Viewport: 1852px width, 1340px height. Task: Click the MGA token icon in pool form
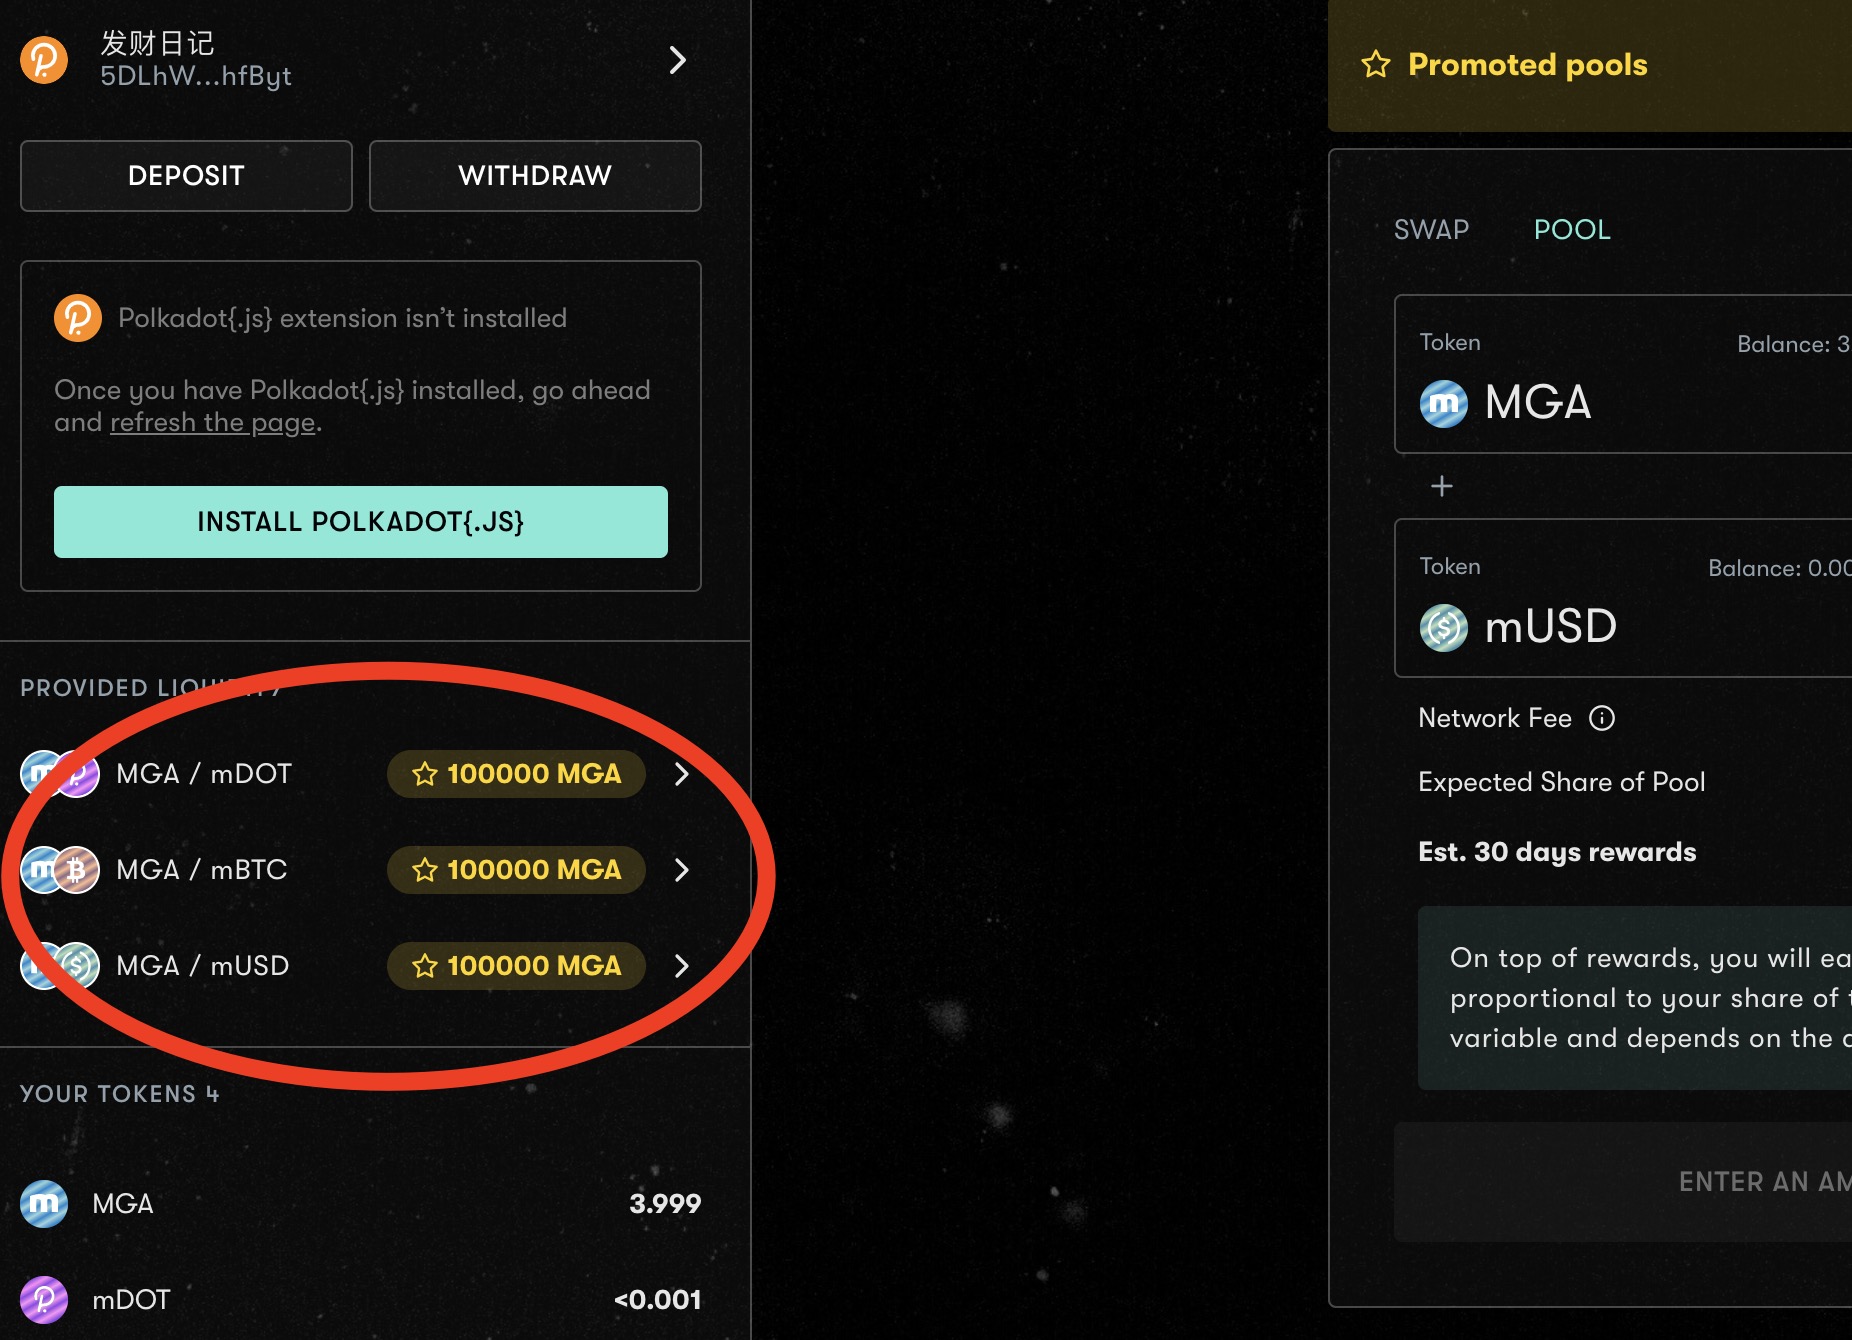click(x=1444, y=403)
